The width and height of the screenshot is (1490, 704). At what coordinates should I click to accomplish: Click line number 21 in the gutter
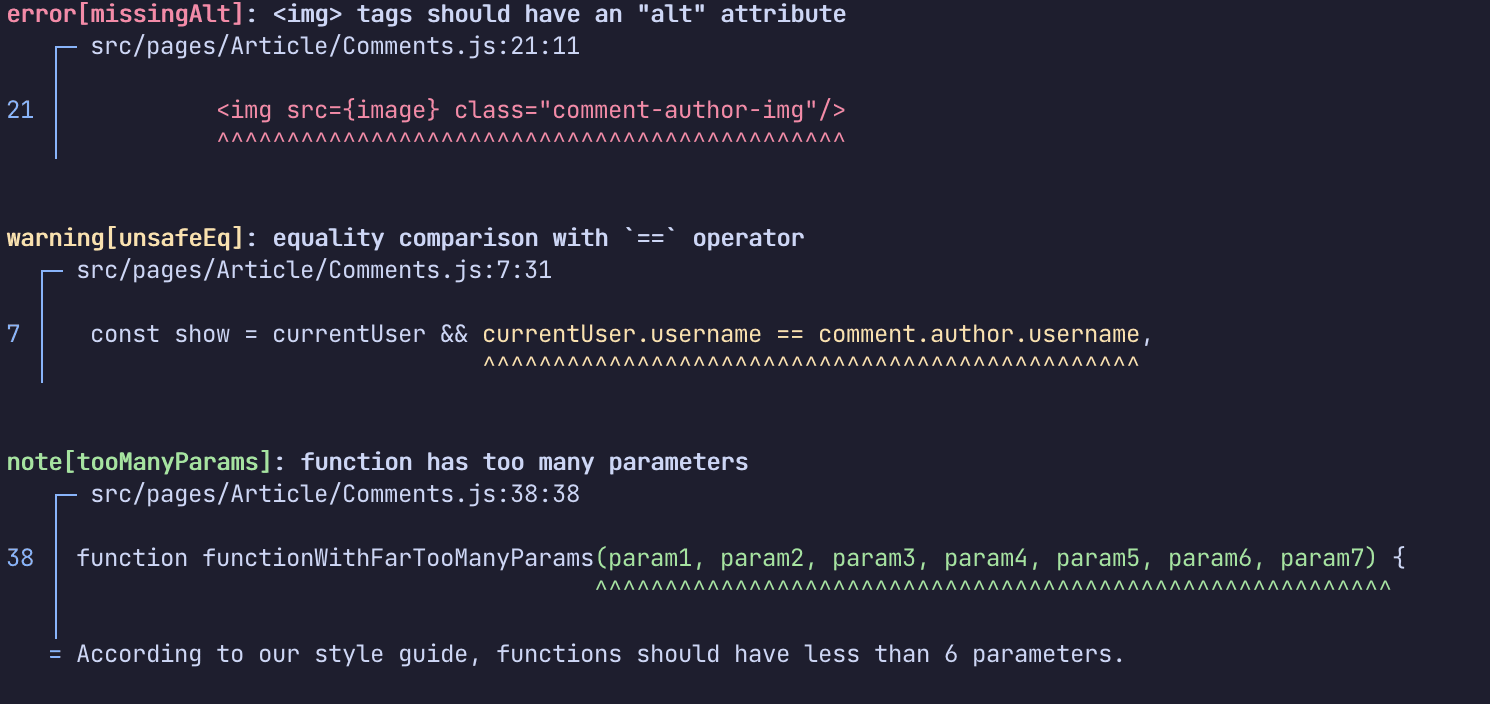coord(20,109)
